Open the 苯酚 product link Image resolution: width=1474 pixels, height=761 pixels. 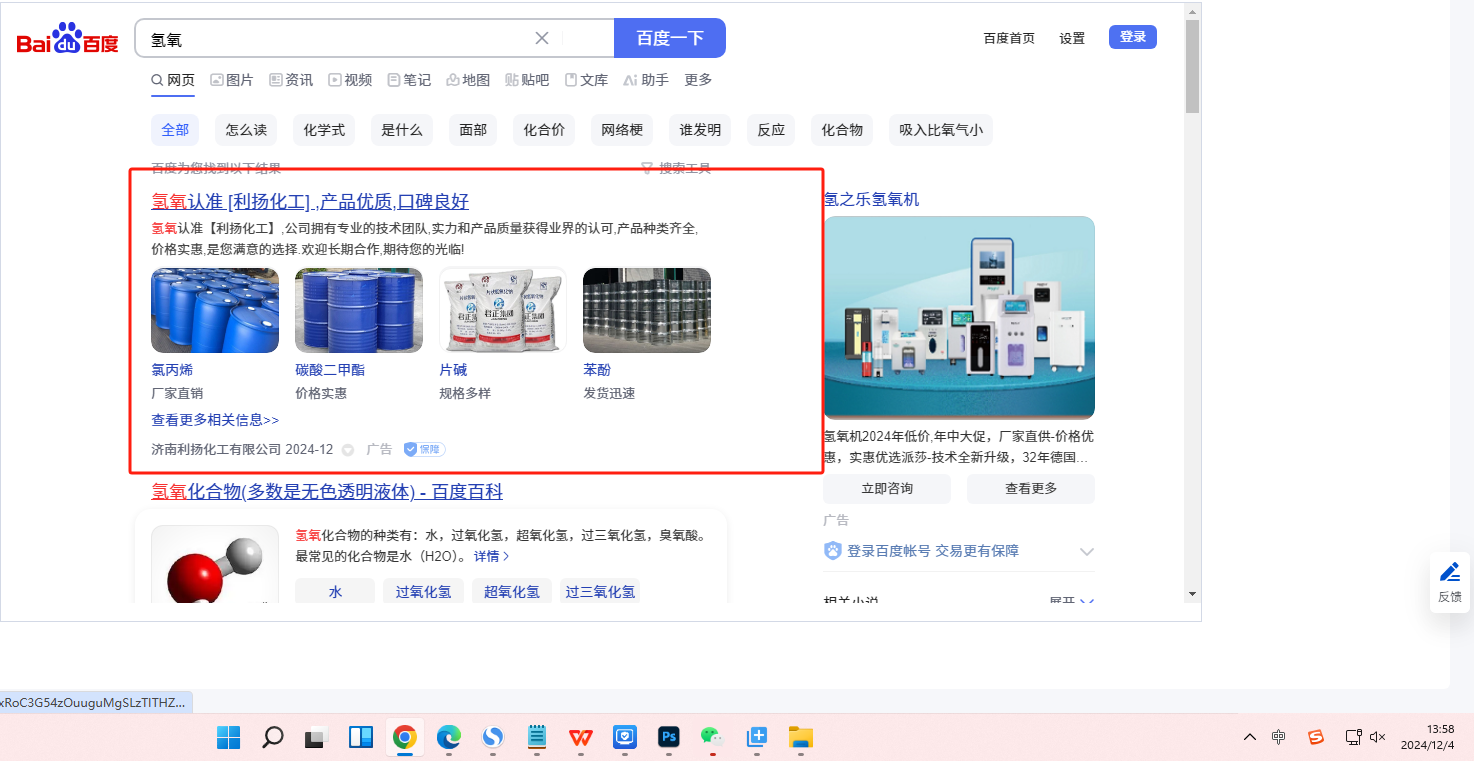click(597, 370)
